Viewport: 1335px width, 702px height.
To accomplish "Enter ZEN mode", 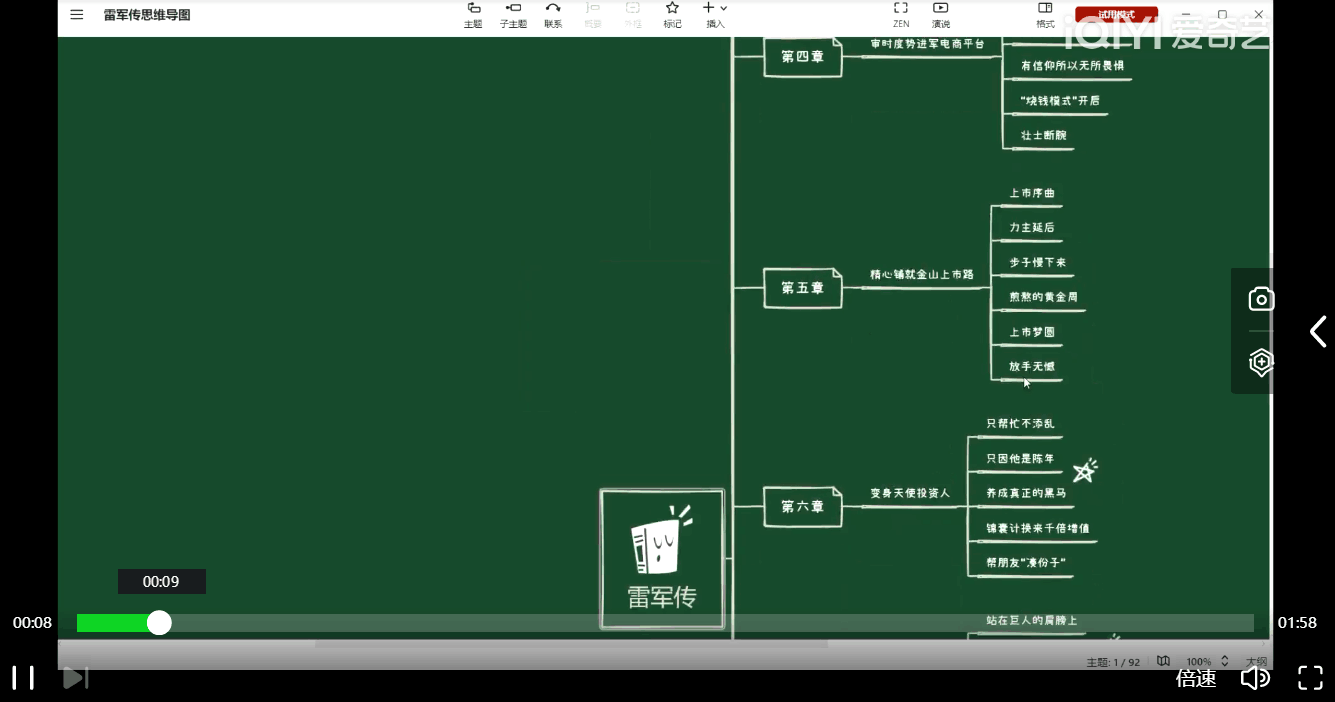I will [x=901, y=15].
